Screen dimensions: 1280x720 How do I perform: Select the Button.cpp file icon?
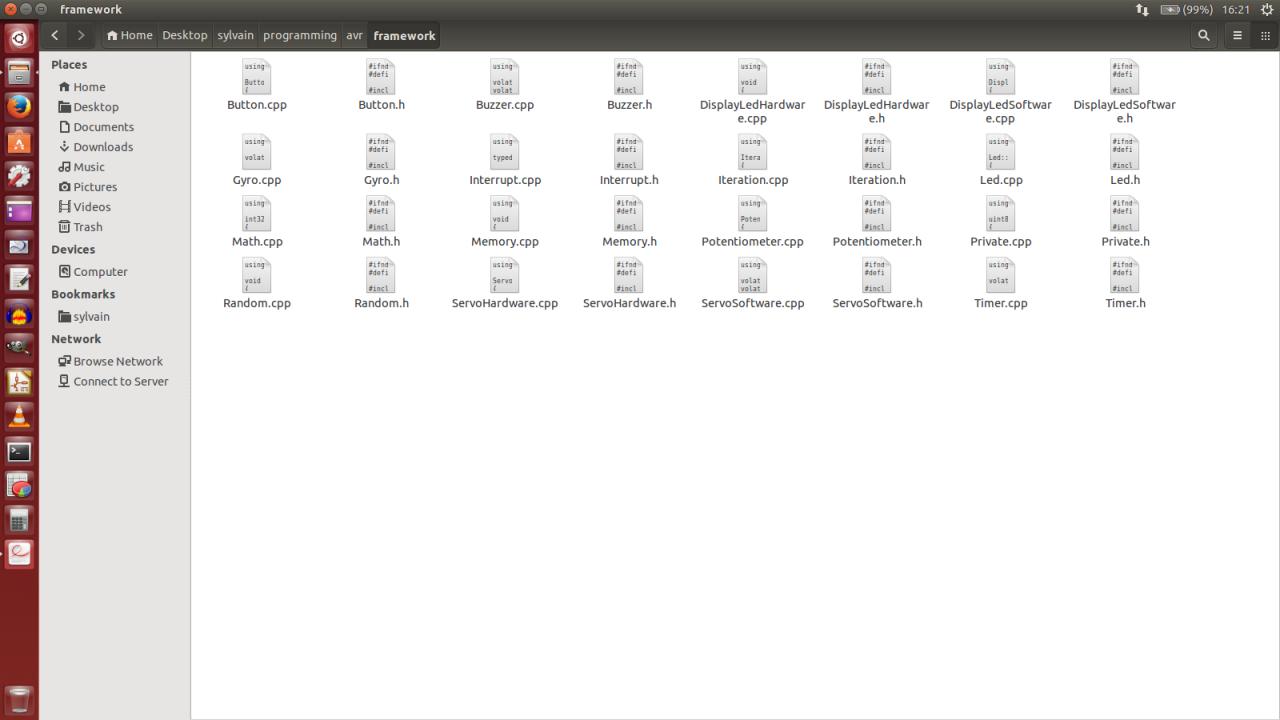[257, 77]
